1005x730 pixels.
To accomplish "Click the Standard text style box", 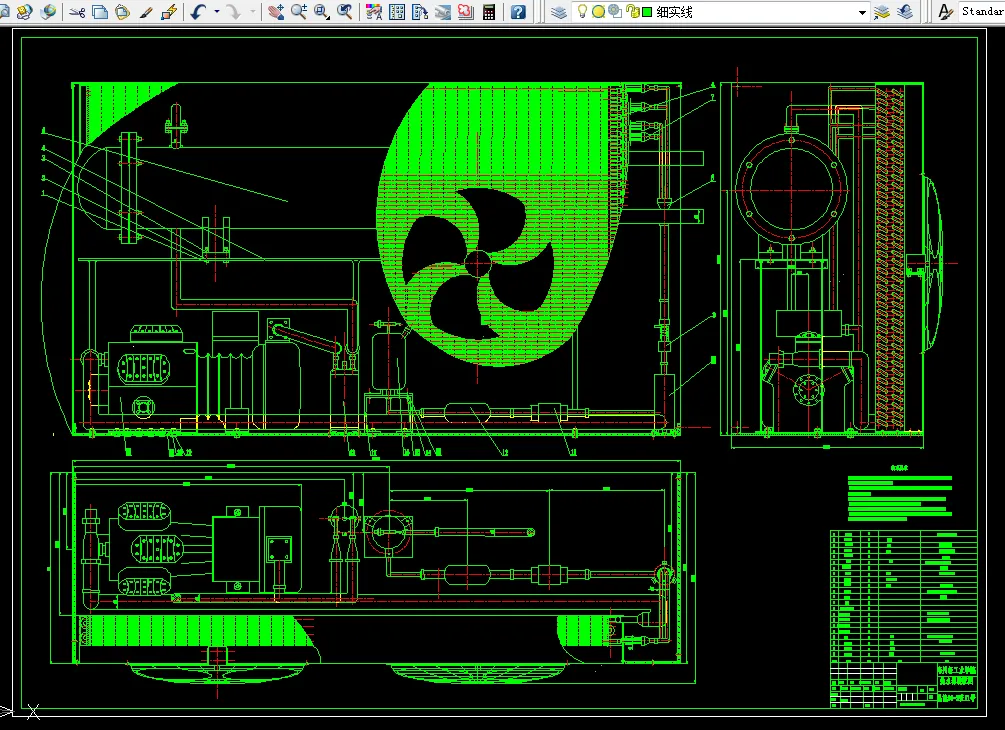I will [x=981, y=12].
